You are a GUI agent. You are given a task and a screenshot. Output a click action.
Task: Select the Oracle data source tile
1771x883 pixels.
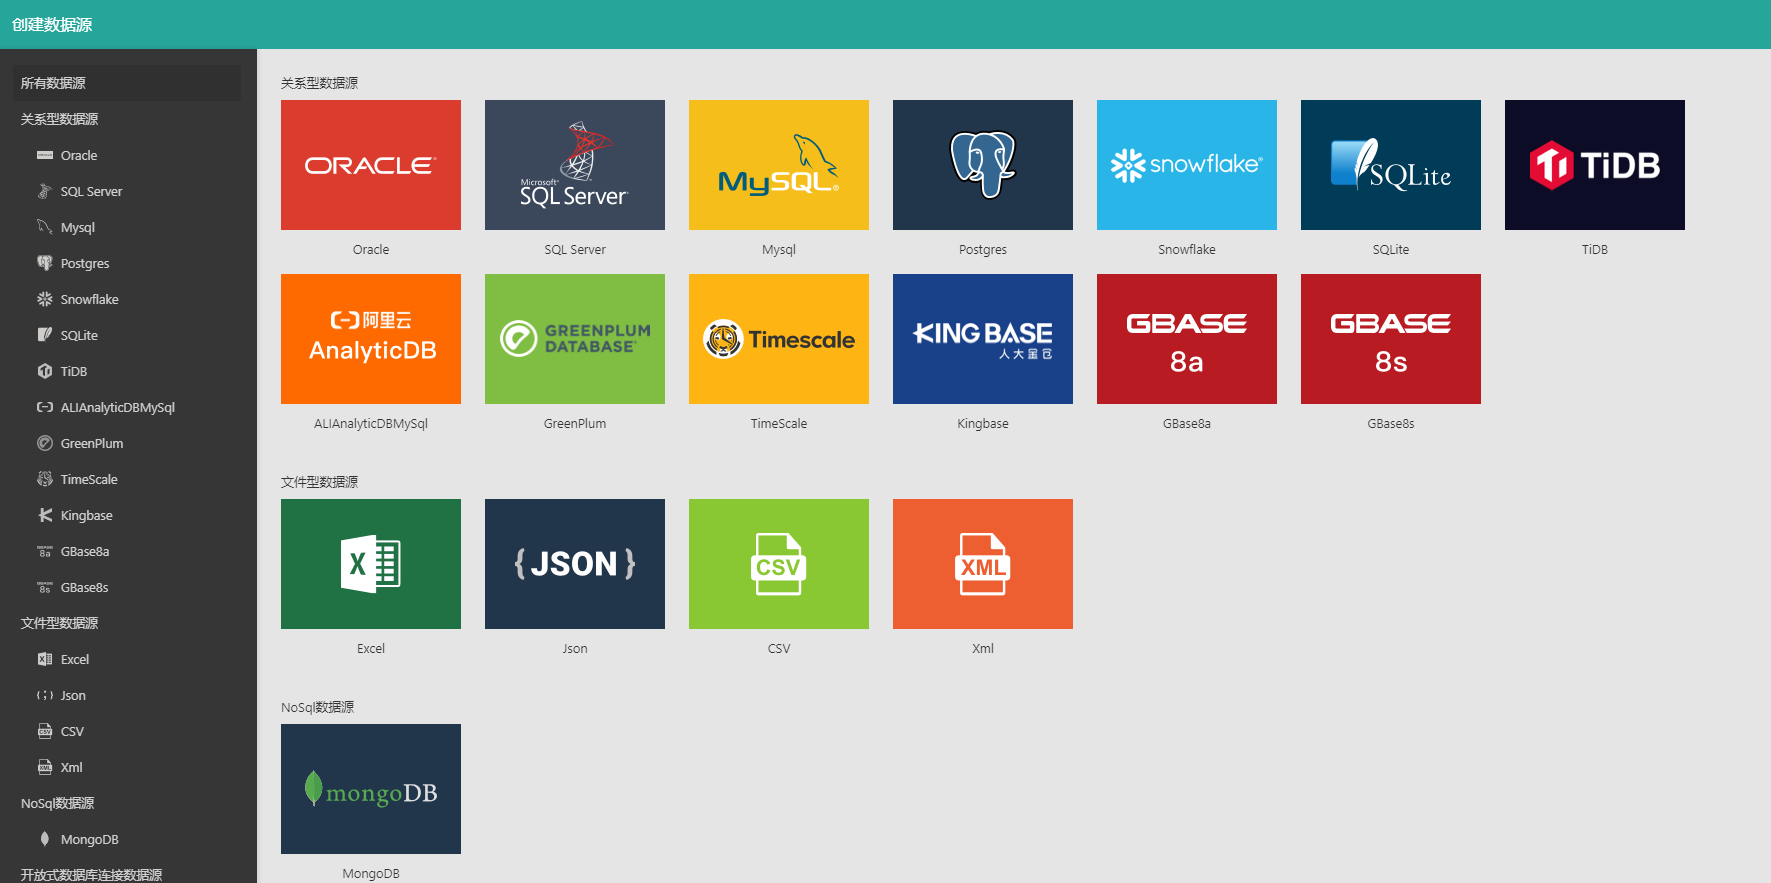click(x=371, y=165)
